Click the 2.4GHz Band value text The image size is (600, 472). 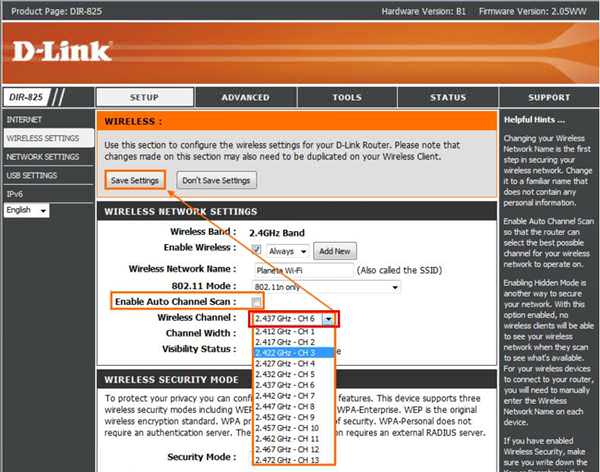(x=277, y=233)
